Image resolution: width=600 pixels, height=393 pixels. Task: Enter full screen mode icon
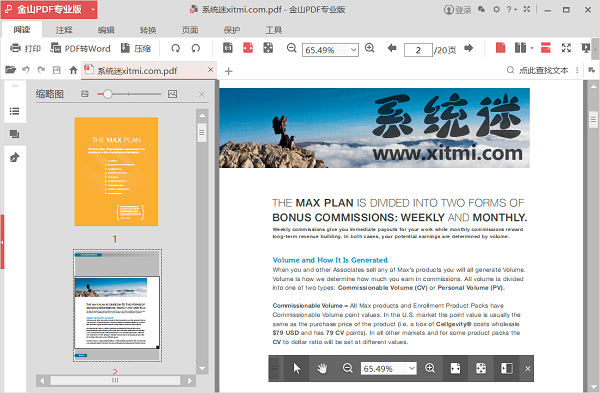click(x=566, y=48)
